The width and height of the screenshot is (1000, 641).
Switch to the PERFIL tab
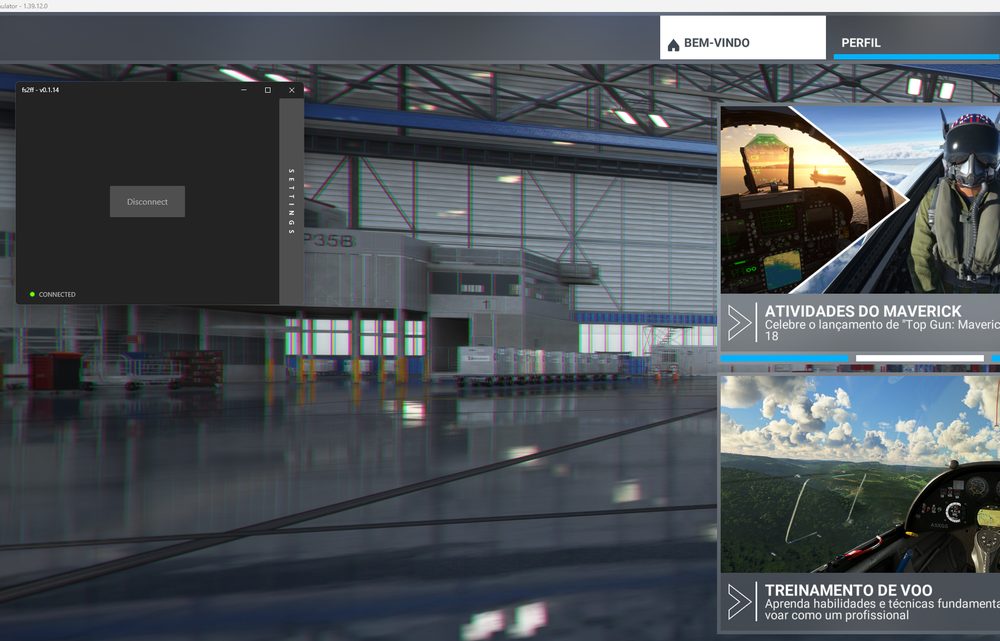coord(916,40)
